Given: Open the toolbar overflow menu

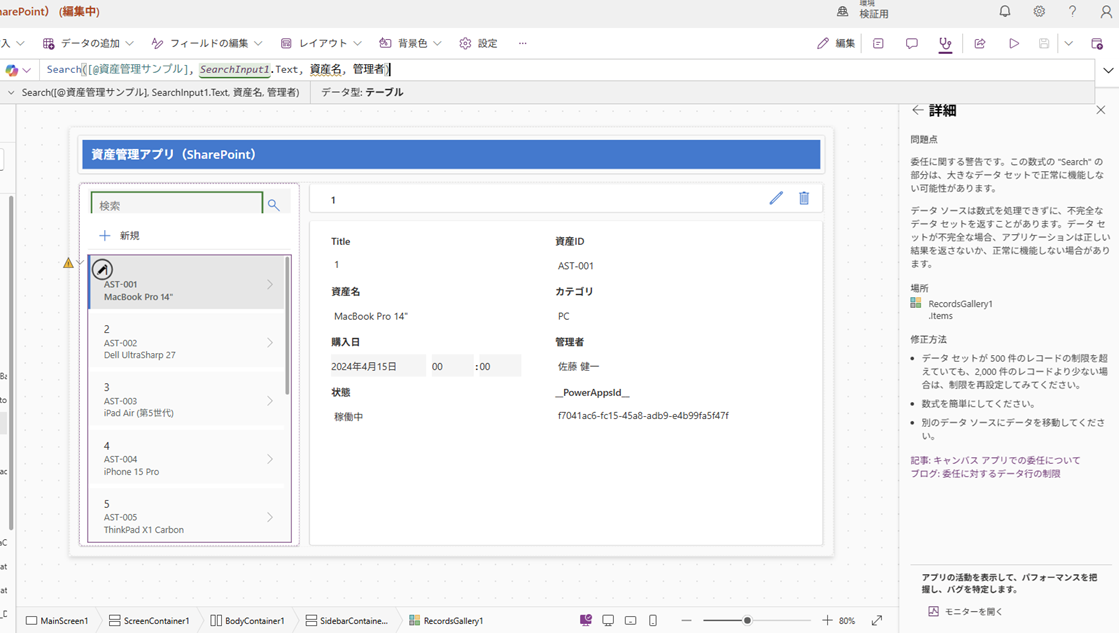Looking at the screenshot, I should [x=522, y=43].
